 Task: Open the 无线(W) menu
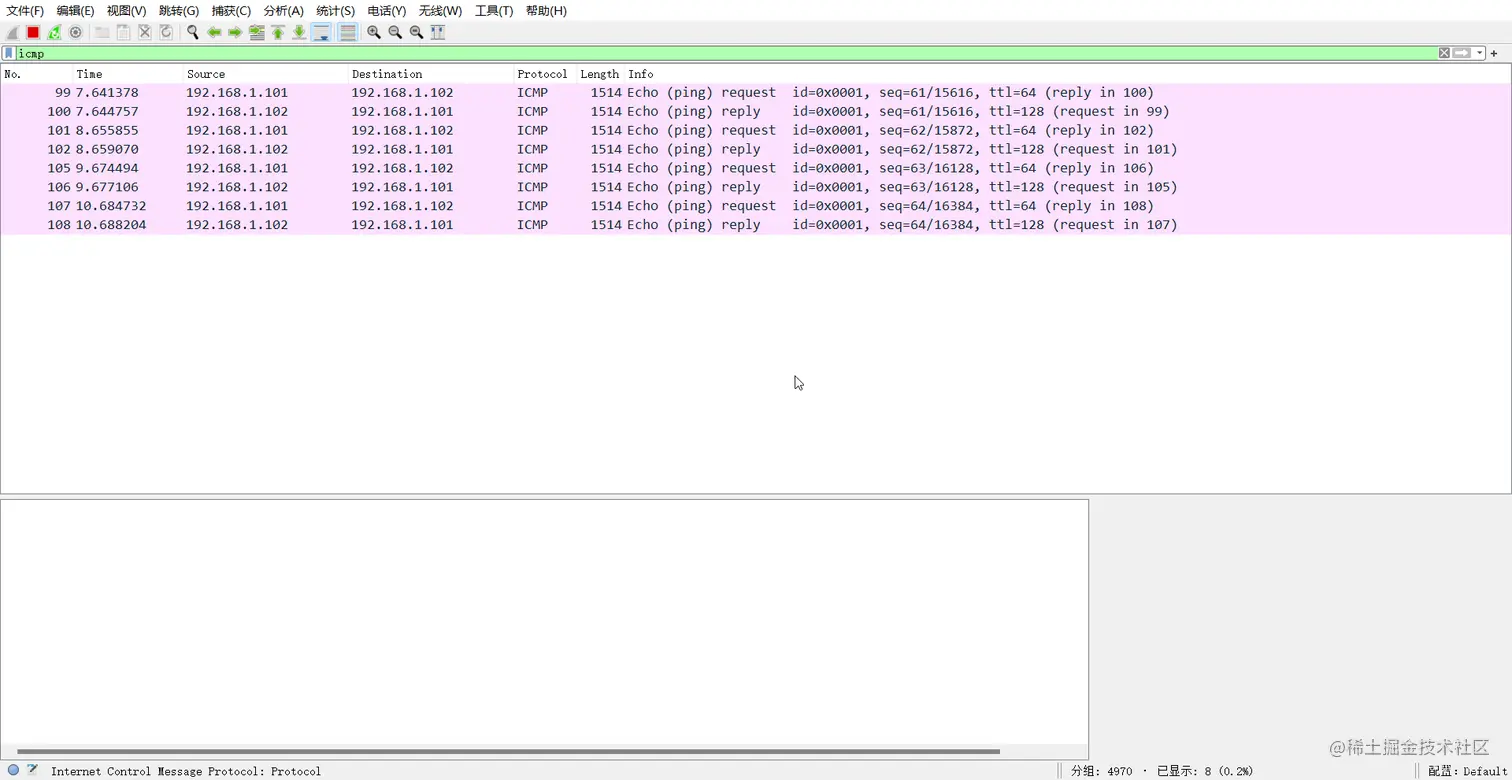point(440,11)
